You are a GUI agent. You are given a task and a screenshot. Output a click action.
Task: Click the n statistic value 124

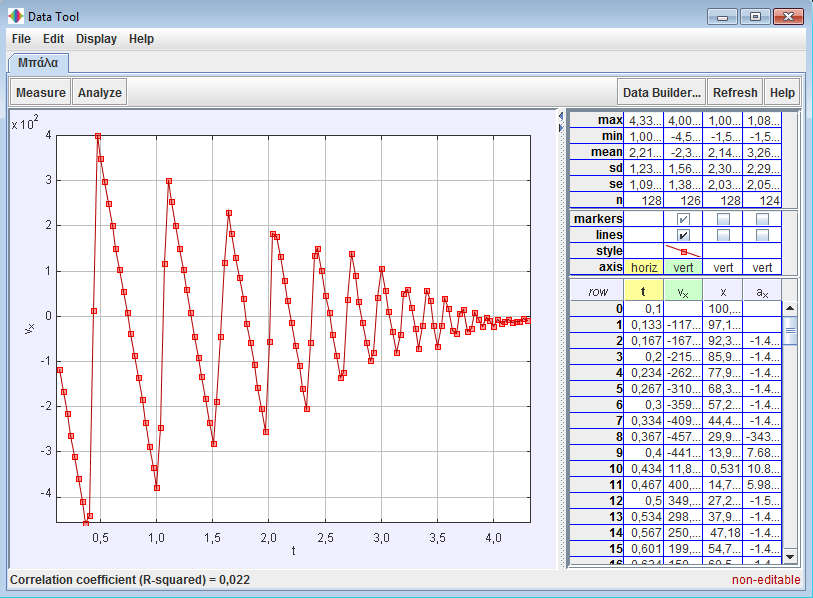coord(762,201)
